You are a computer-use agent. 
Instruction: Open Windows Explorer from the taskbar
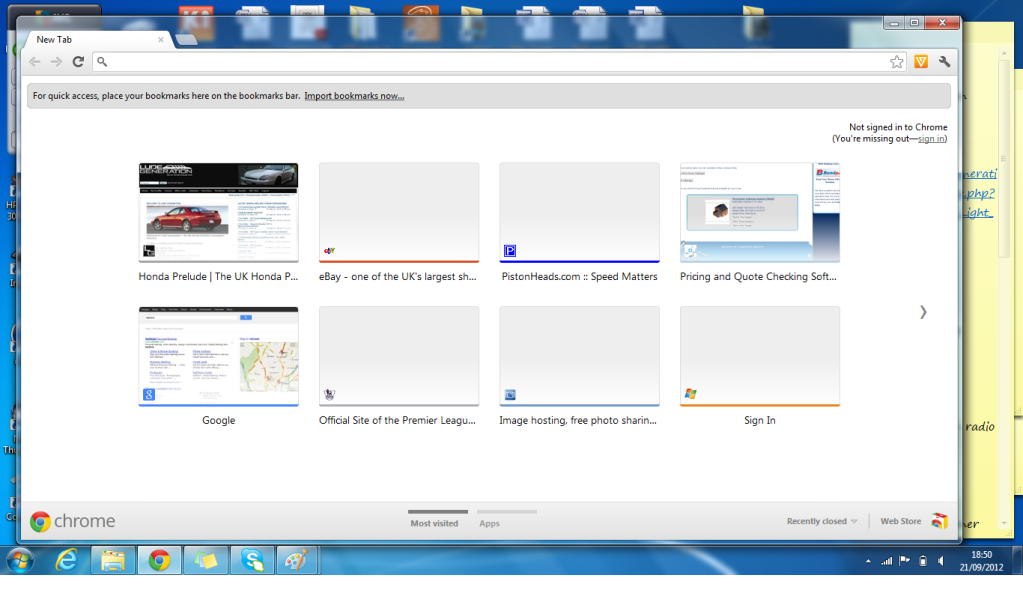(112, 561)
